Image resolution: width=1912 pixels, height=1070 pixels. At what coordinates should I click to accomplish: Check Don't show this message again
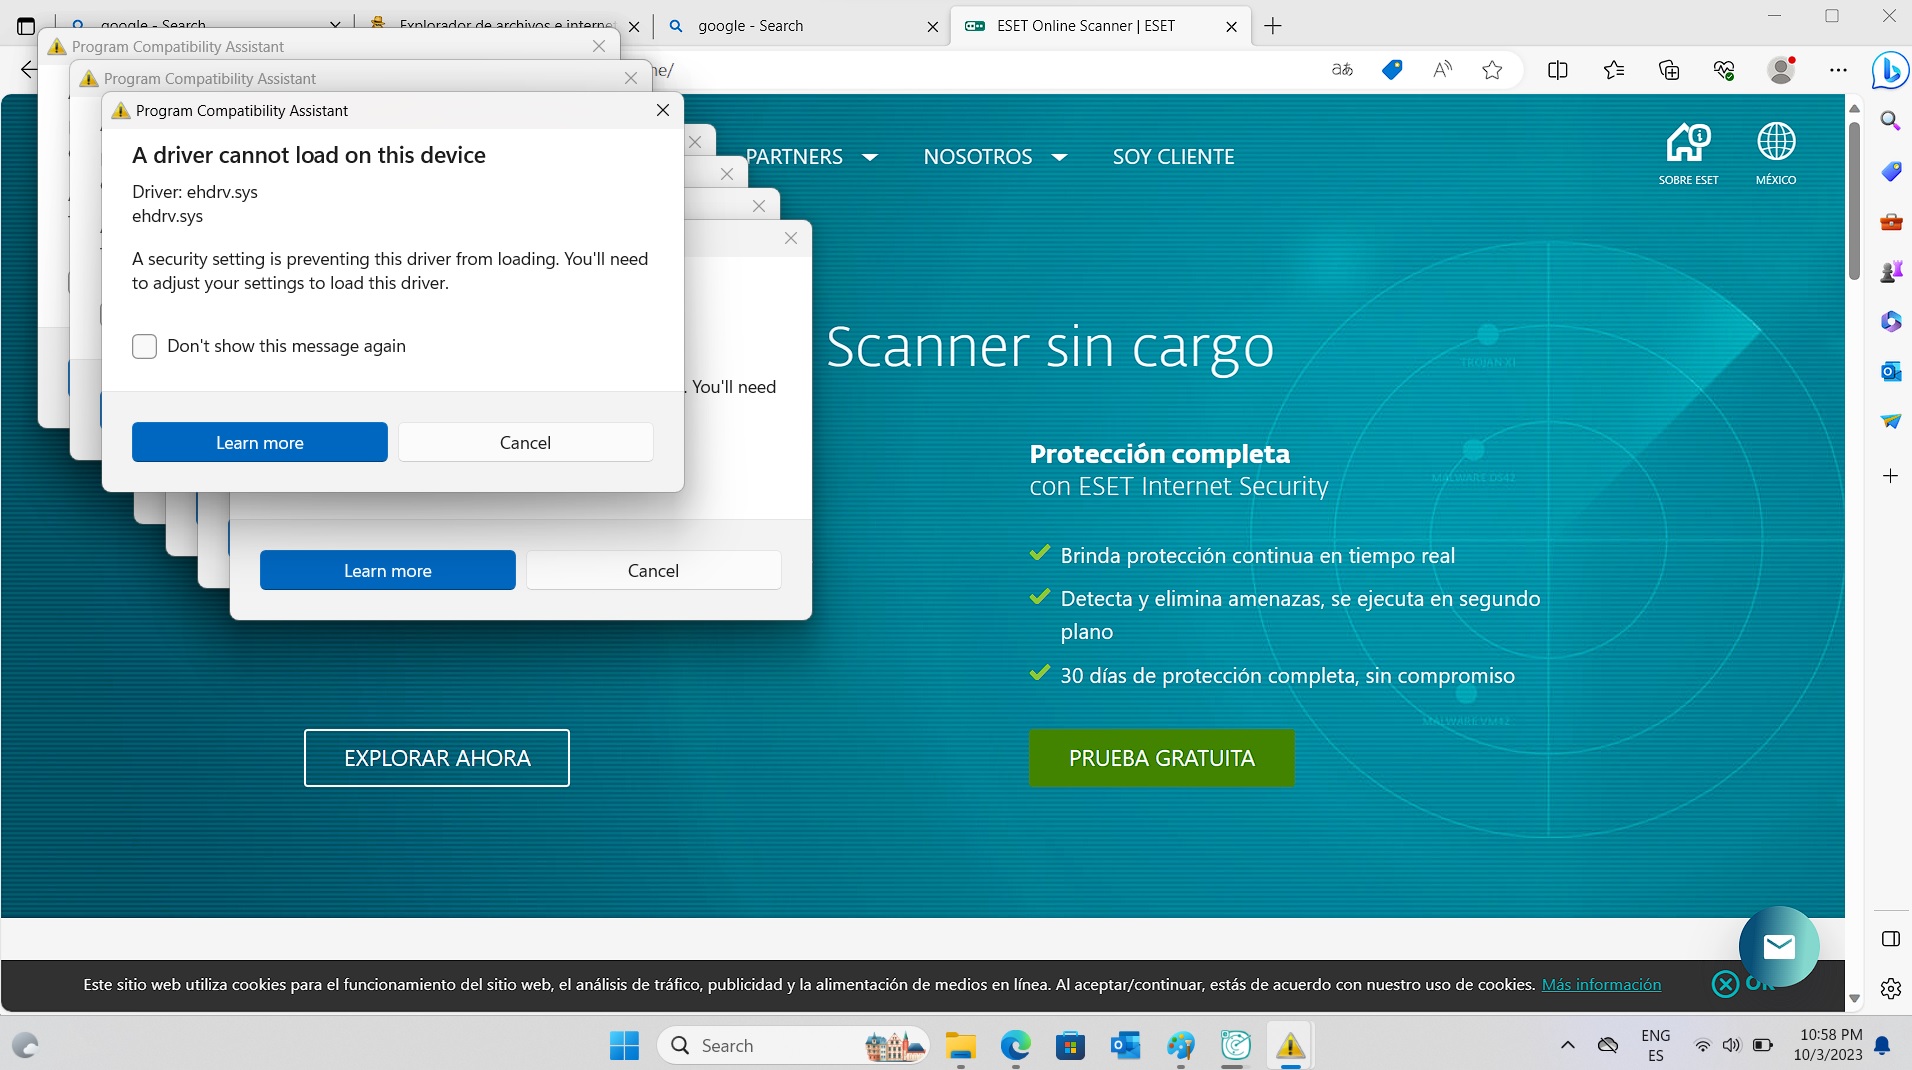pos(144,346)
